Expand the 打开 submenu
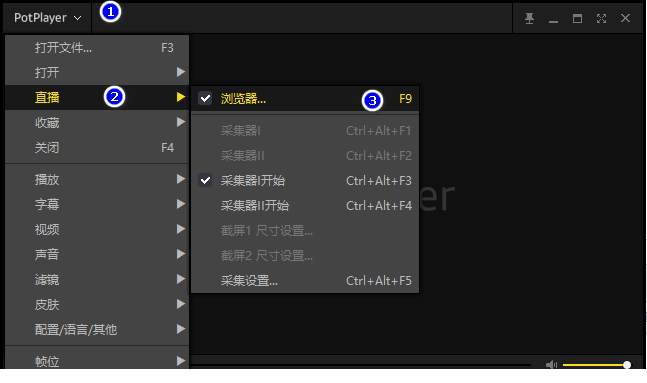This screenshot has height=383, width=647. point(97,73)
